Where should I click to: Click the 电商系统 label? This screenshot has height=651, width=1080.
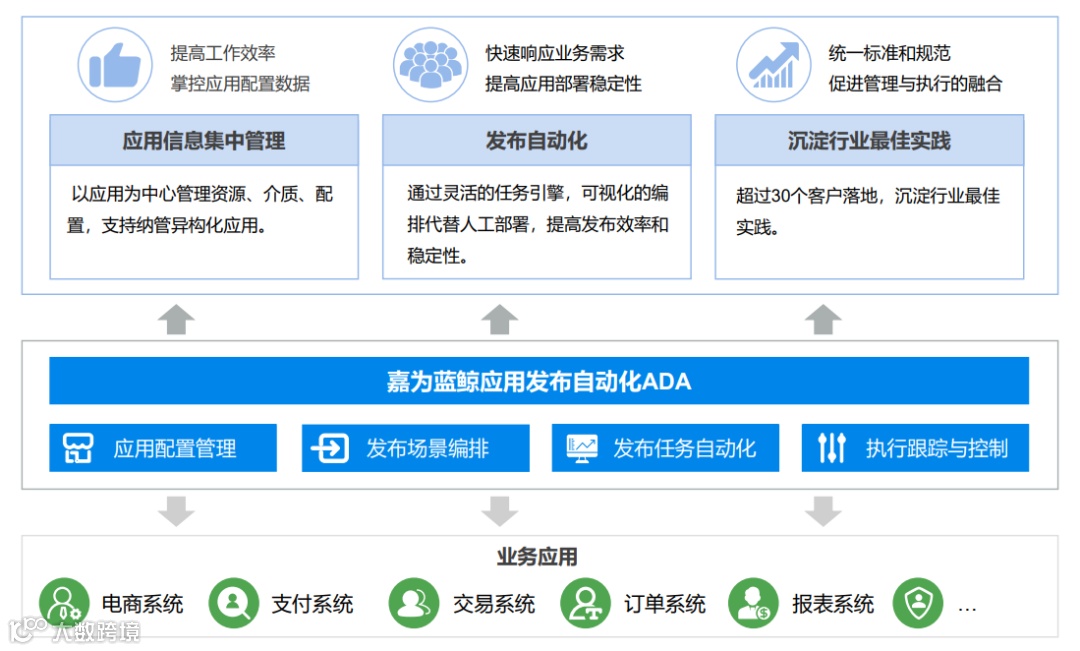[x=143, y=604]
